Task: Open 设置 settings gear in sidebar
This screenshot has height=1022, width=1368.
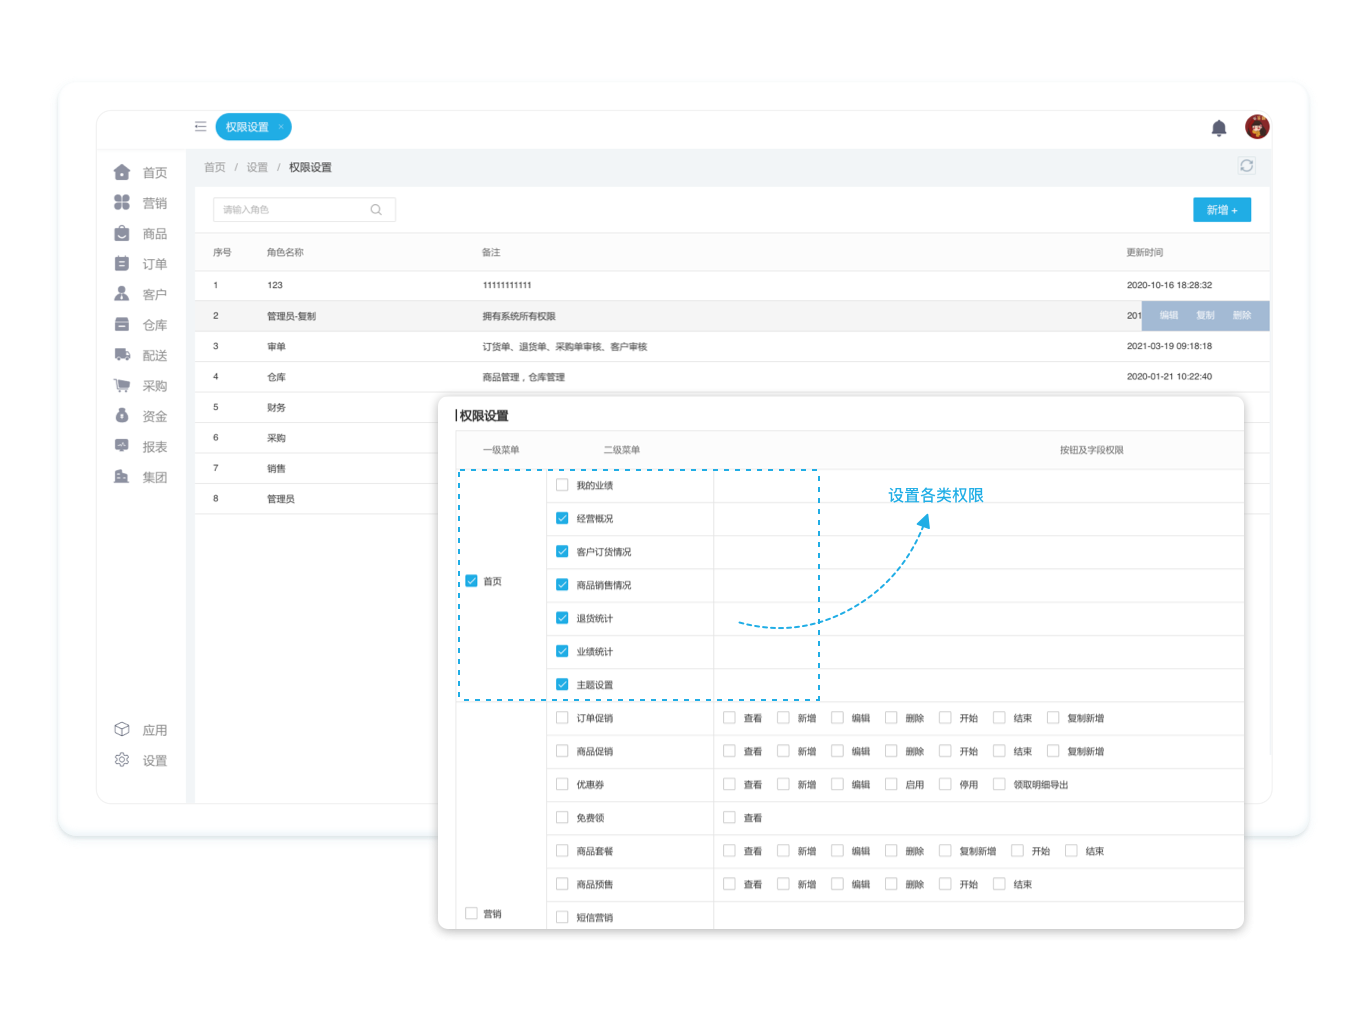Action: [141, 760]
